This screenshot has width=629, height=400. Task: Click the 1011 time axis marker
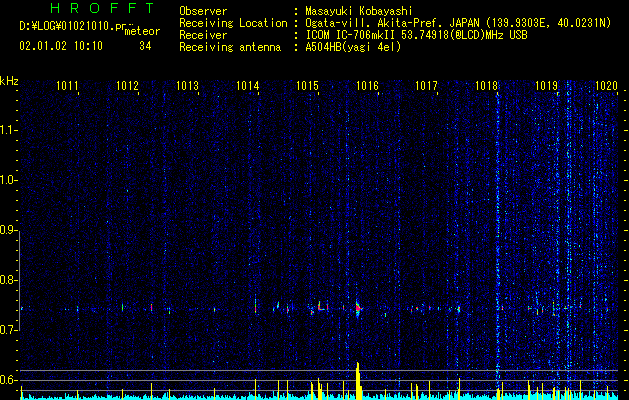[67, 86]
